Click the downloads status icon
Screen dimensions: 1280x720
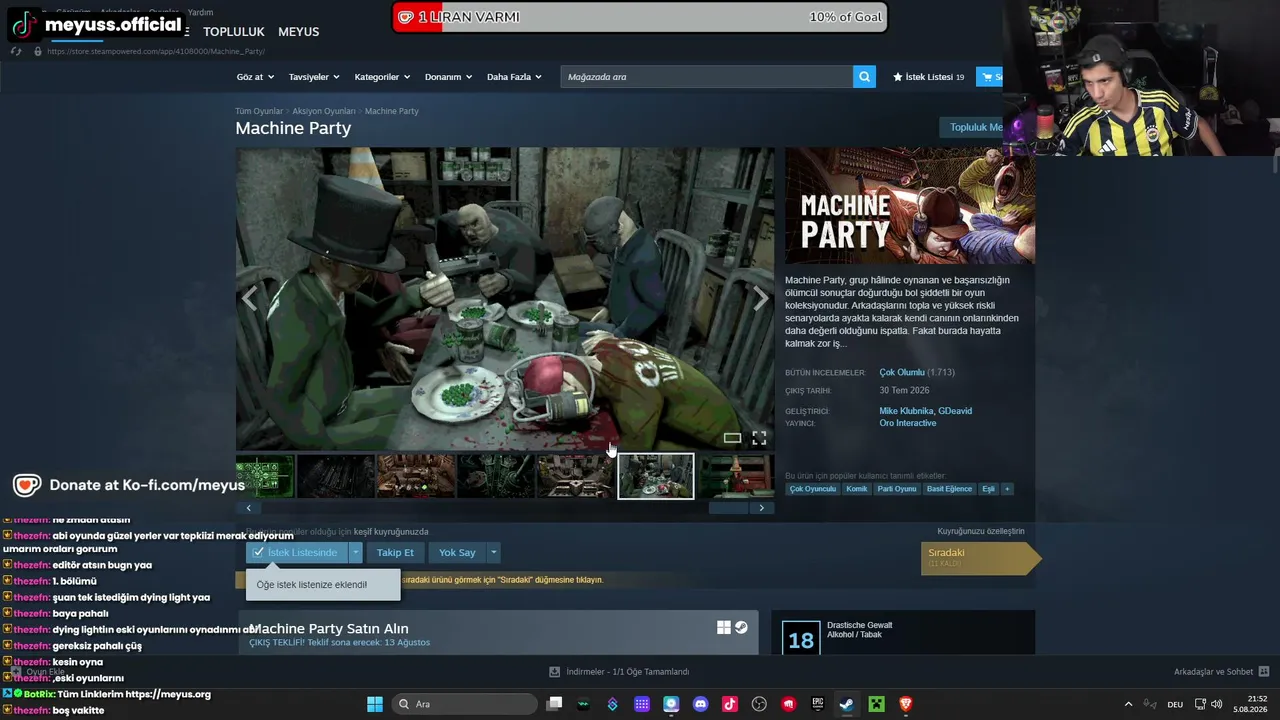click(x=555, y=672)
